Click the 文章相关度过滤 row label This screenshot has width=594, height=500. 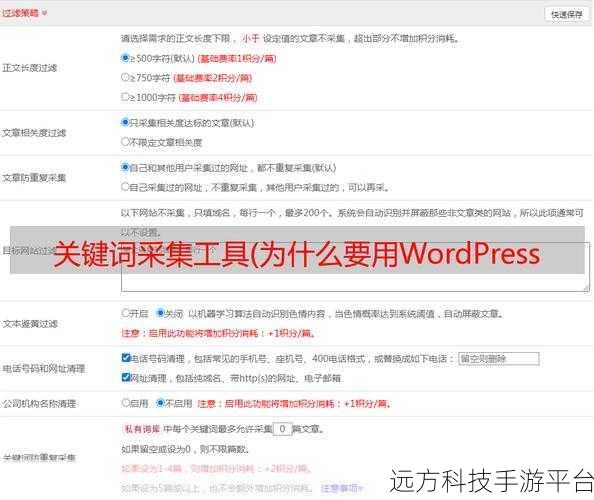tap(34, 133)
